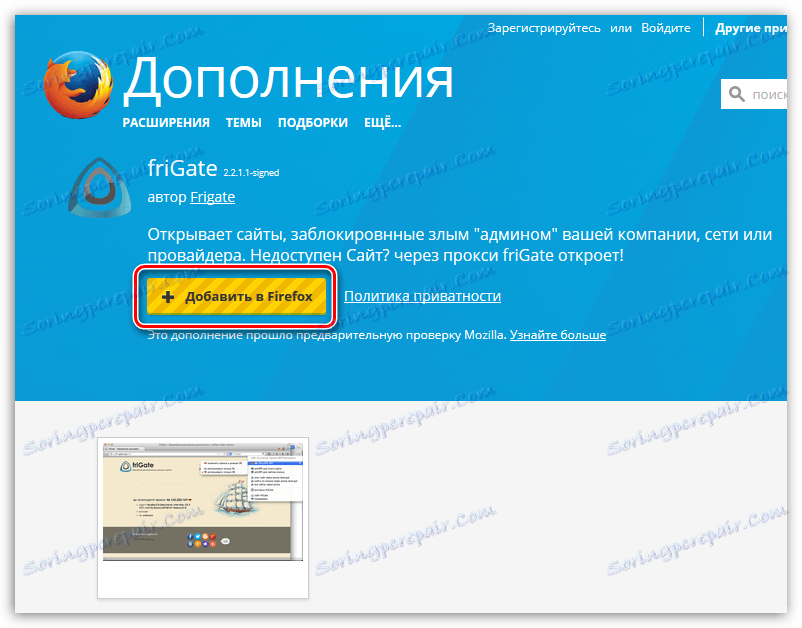Click the Войдите login link

pyautogui.click(x=665, y=28)
